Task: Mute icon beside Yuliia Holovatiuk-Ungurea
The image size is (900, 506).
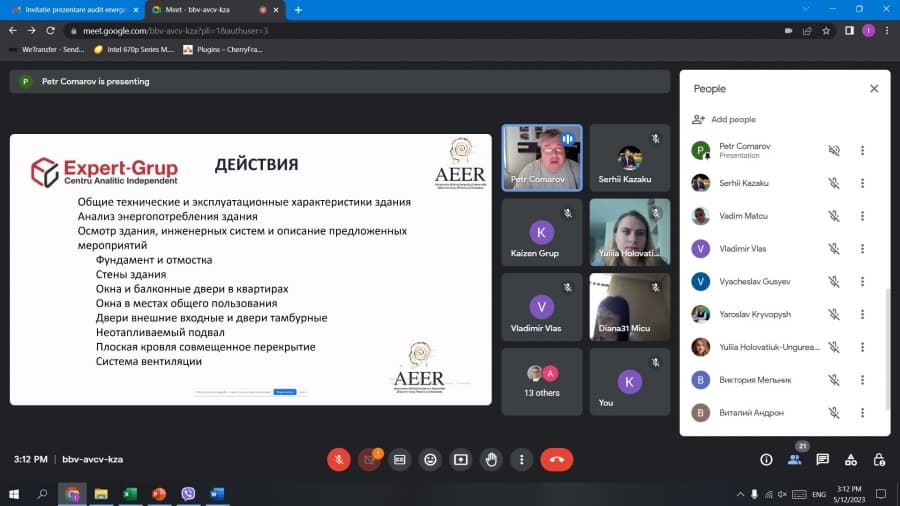Action: tap(834, 347)
